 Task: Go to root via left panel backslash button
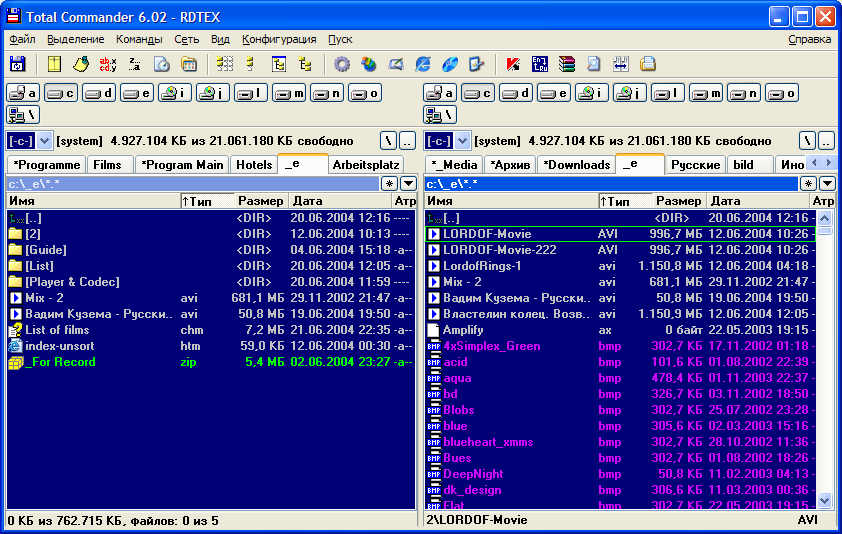coord(388,141)
